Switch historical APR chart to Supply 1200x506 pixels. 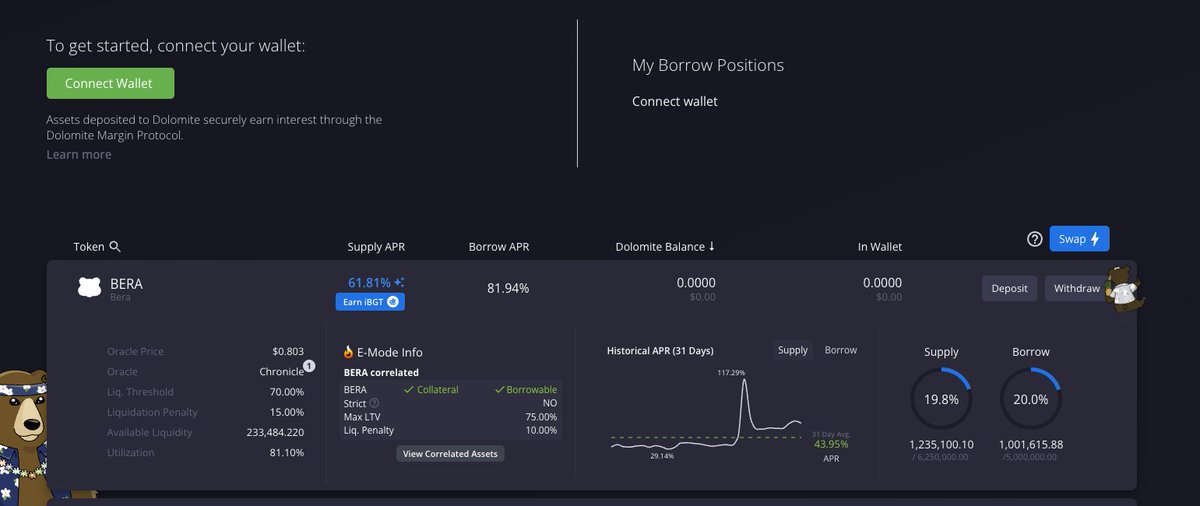pyautogui.click(x=793, y=350)
